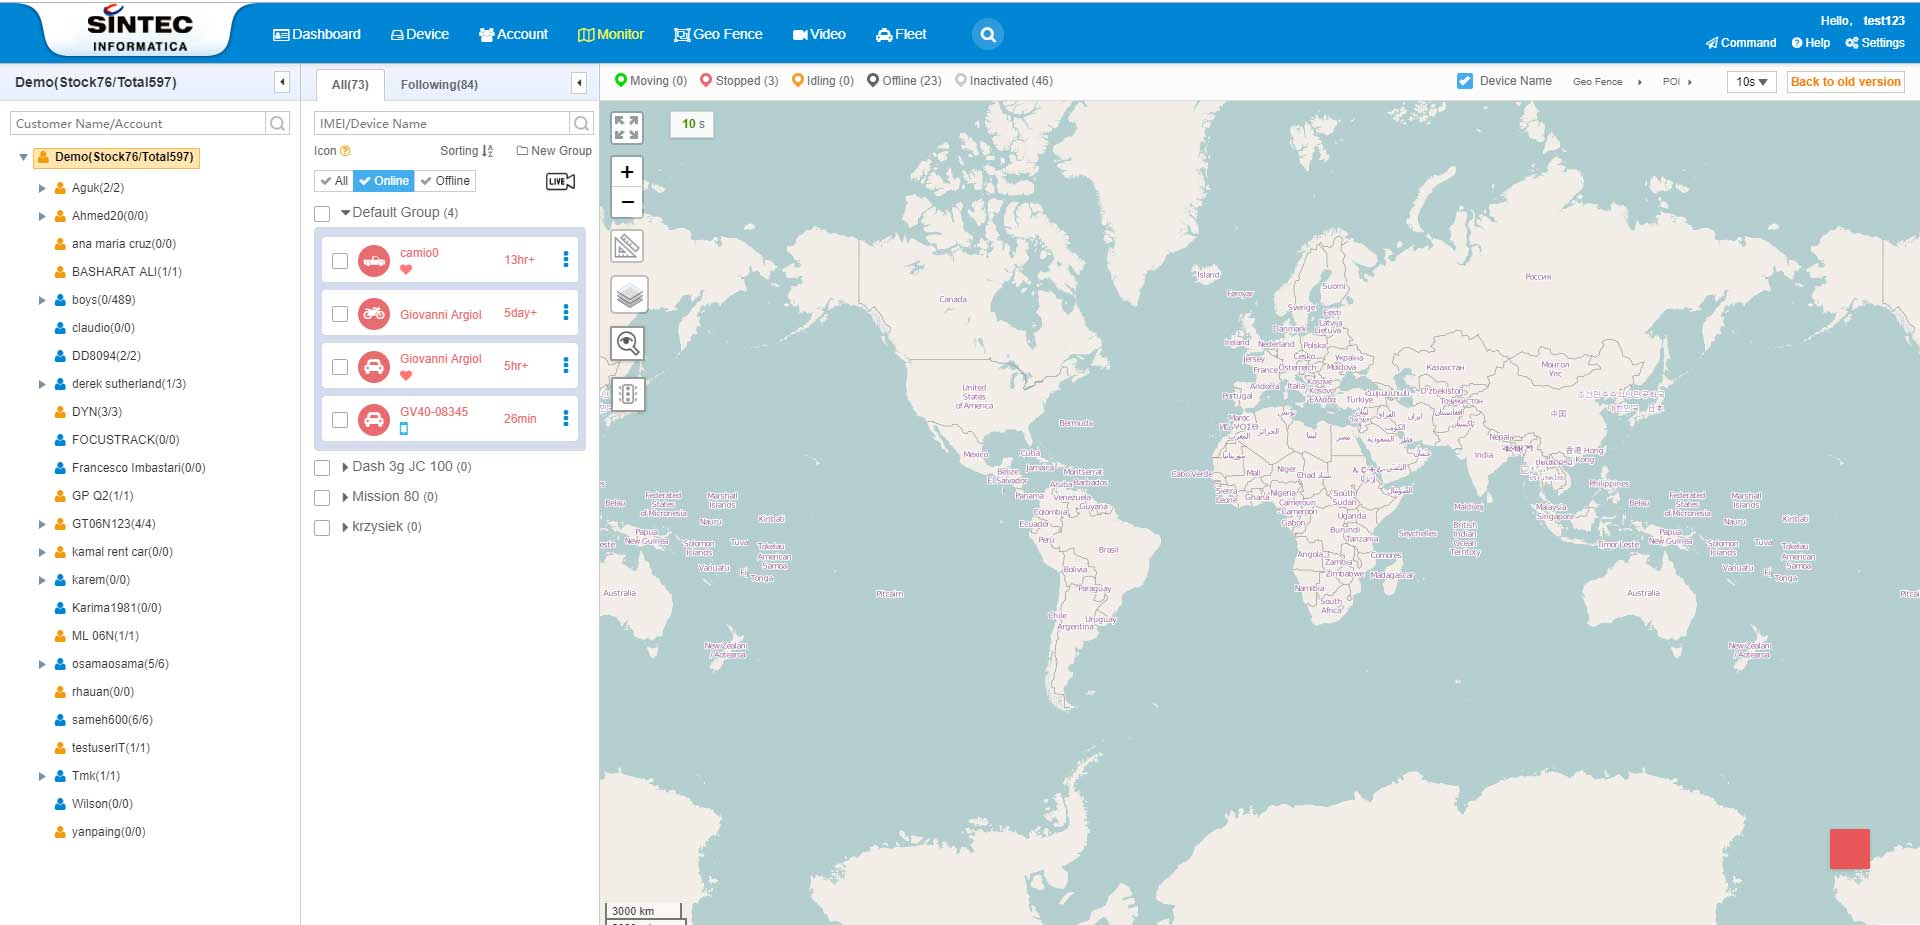1920x925 pixels.
Task: Click Back to old version button
Action: tap(1845, 82)
